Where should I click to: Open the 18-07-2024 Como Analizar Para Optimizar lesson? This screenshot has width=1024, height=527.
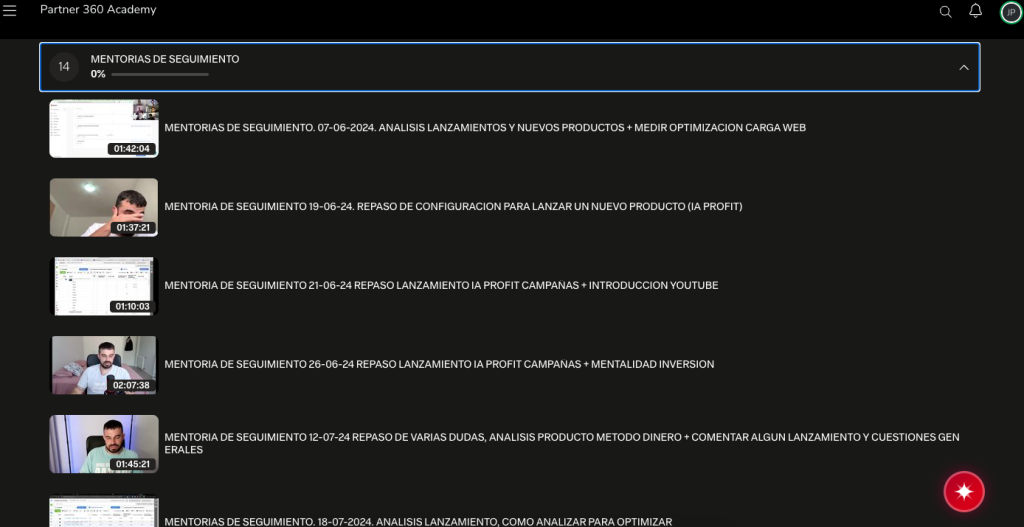(418, 522)
